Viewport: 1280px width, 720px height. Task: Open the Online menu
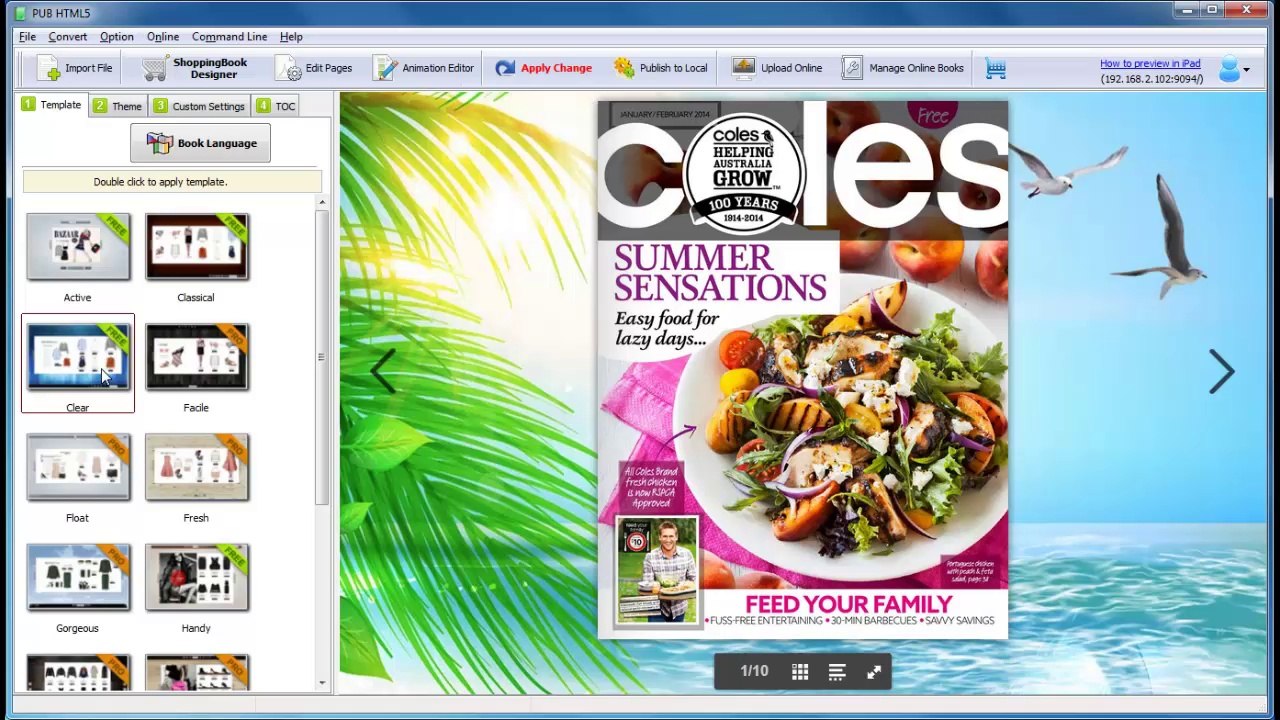point(163,37)
